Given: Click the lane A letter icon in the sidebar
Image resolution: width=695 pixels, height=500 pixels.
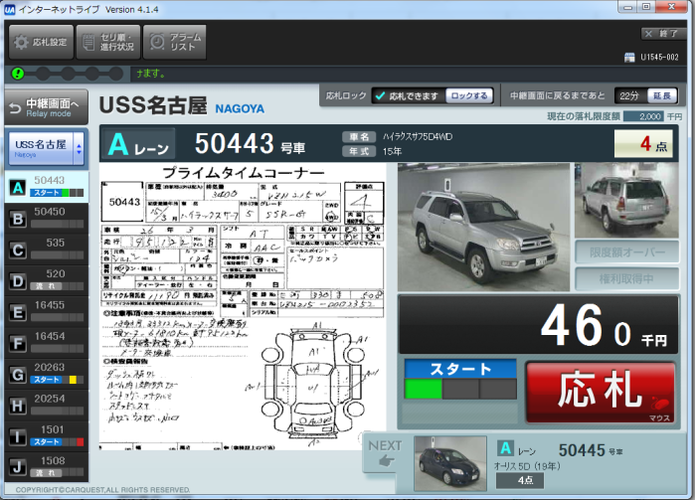Looking at the screenshot, I should click(18, 188).
